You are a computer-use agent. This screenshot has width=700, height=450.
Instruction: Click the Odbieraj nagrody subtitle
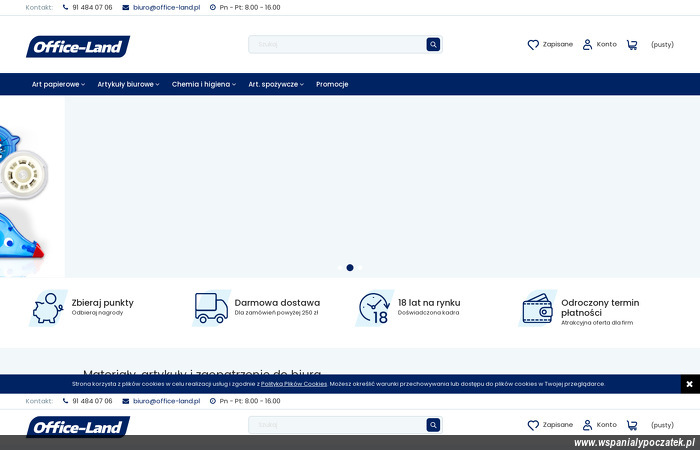pos(97,313)
